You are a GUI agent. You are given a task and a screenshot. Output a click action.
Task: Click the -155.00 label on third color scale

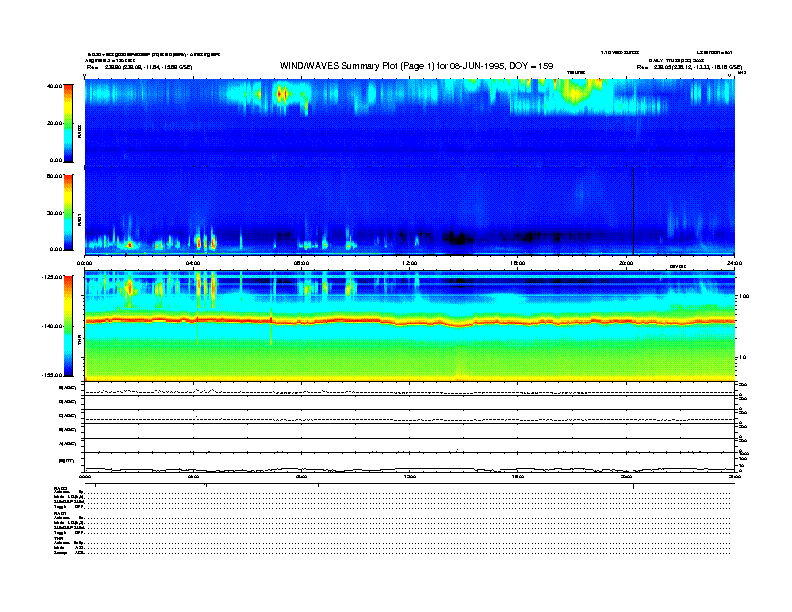coord(52,375)
